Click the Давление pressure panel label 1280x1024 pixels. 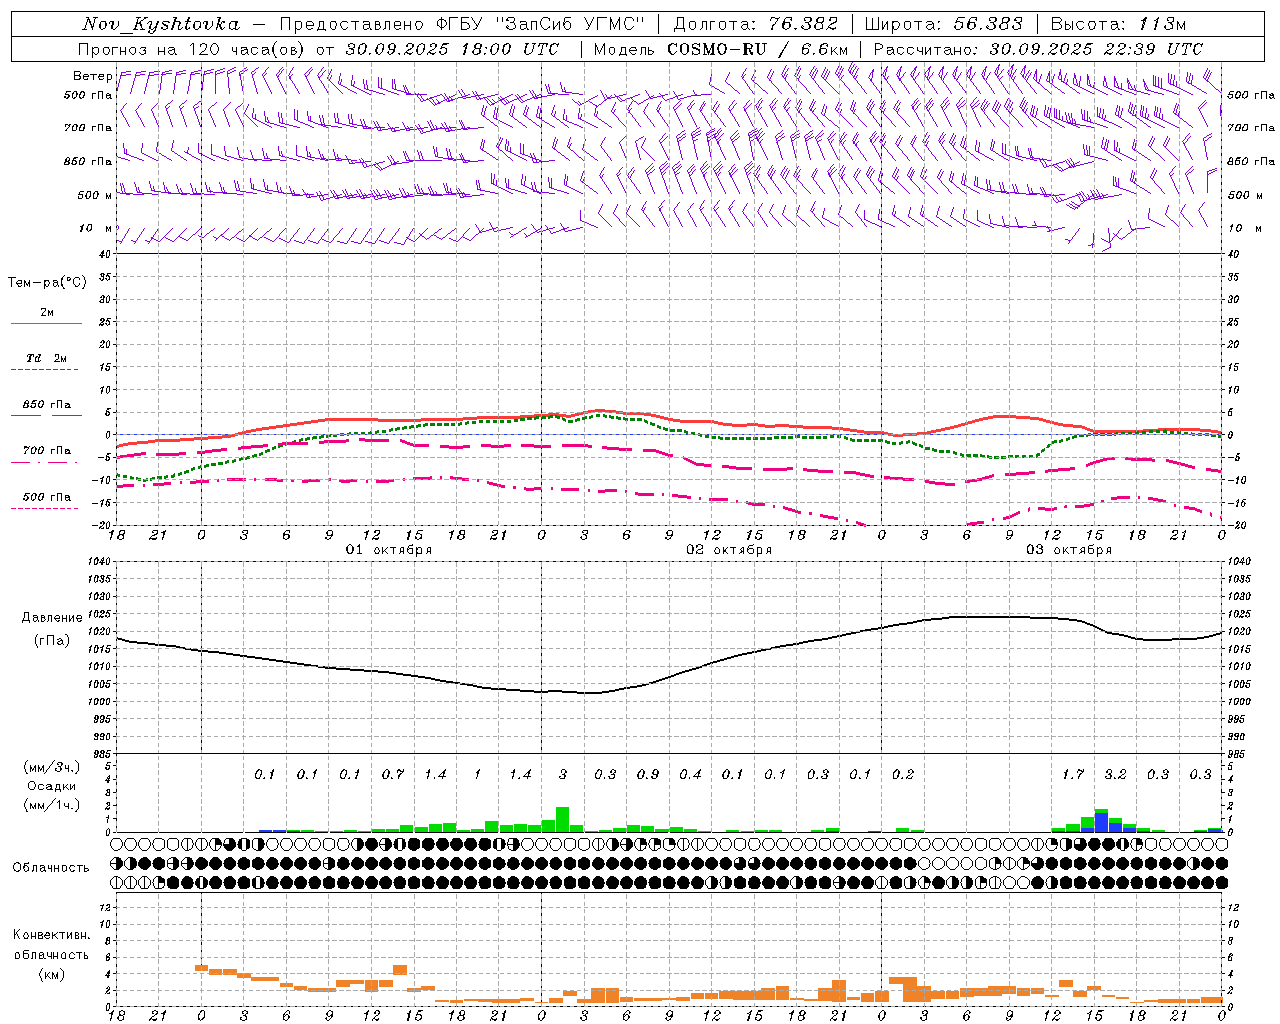(x=52, y=618)
